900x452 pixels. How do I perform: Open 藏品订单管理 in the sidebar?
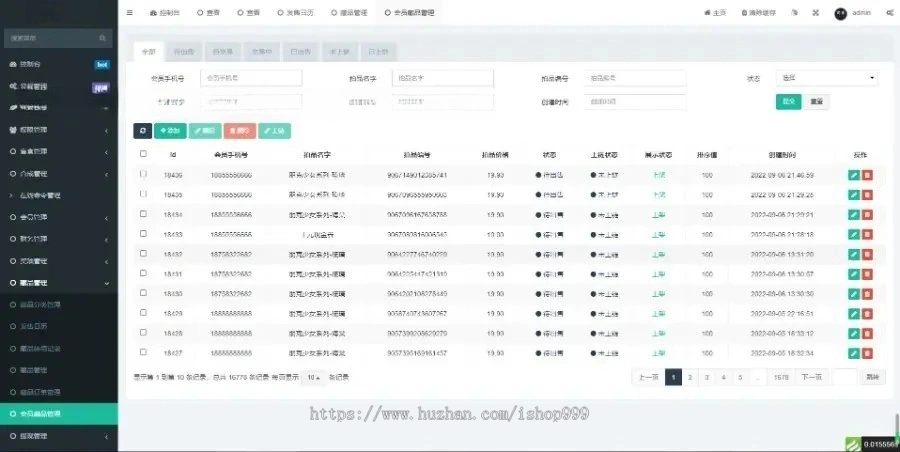(59, 392)
